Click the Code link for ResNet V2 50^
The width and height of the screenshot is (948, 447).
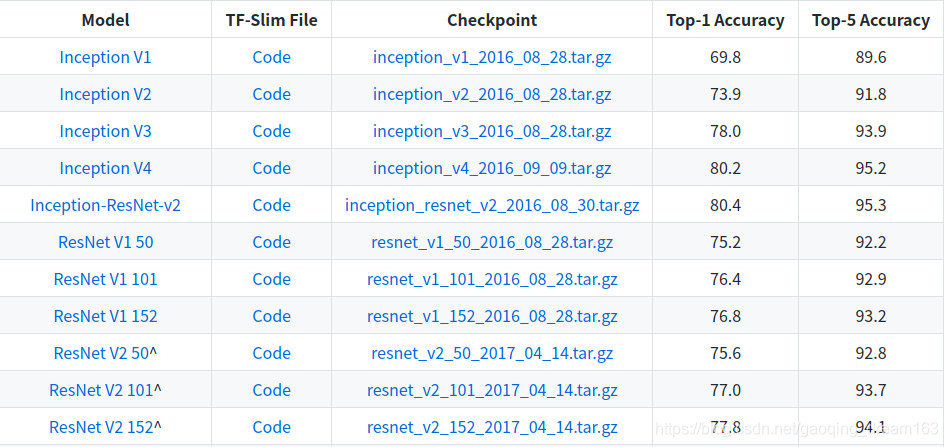coord(271,353)
